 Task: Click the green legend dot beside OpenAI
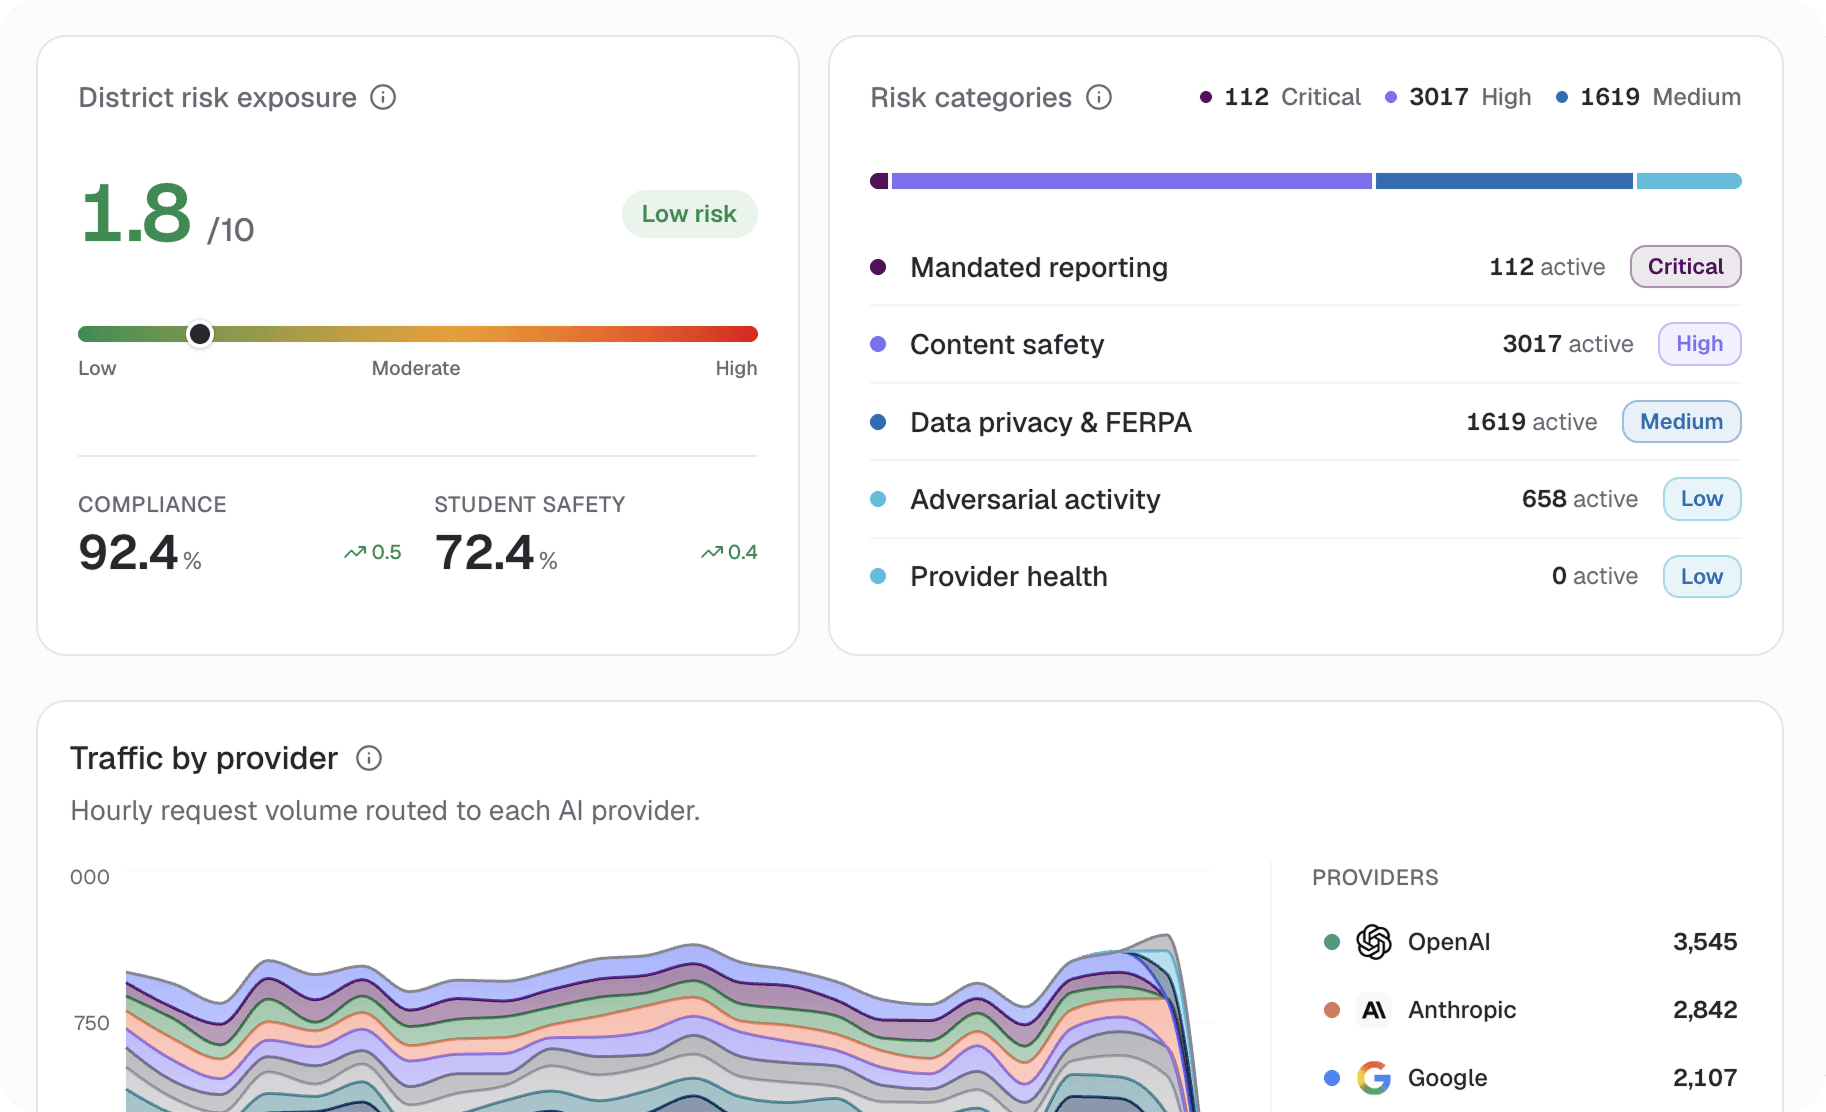tap(1332, 942)
